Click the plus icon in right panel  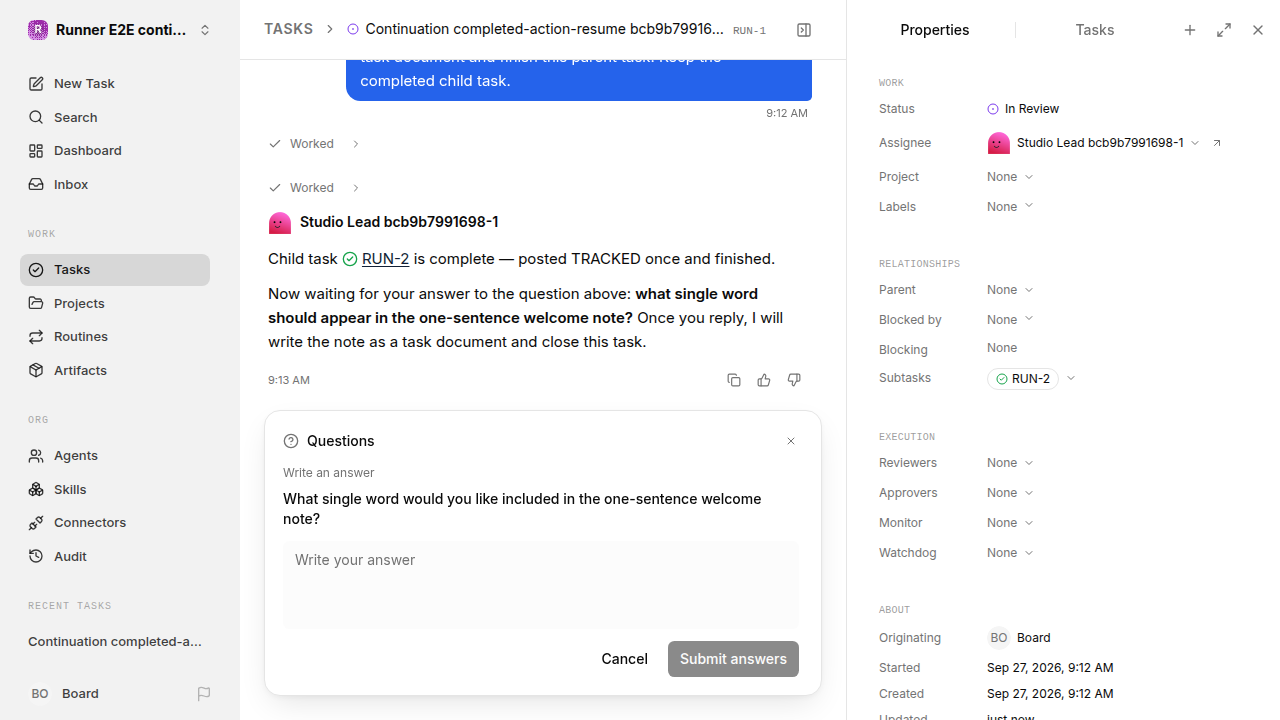(x=1190, y=30)
